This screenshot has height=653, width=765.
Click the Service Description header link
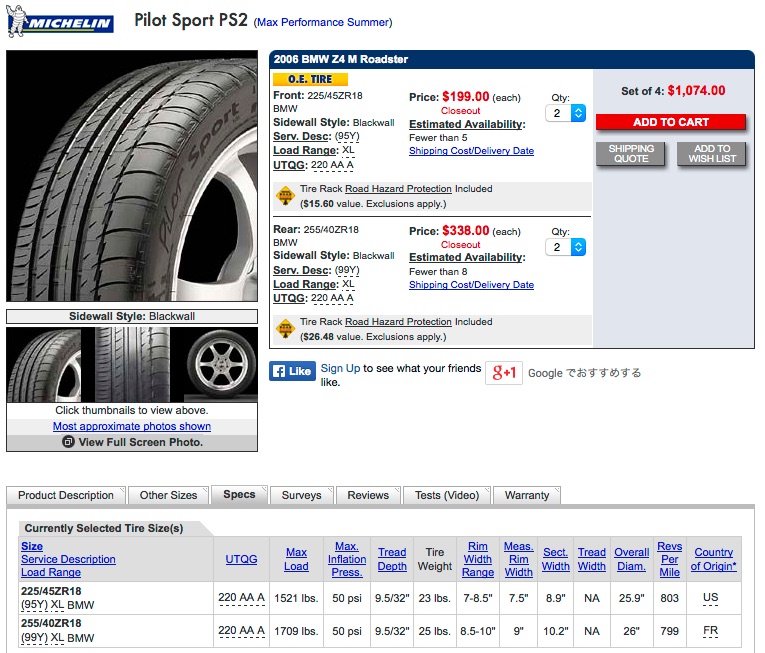coord(68,559)
